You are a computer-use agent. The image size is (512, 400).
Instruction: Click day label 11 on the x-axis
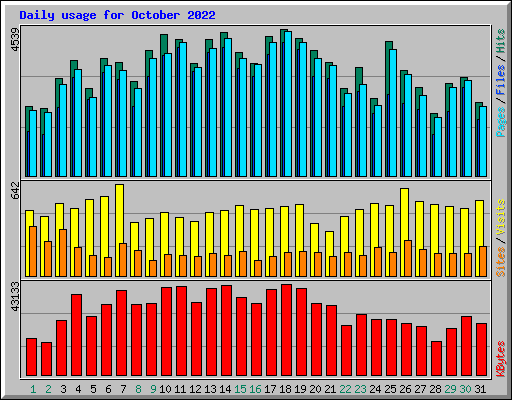(x=180, y=389)
